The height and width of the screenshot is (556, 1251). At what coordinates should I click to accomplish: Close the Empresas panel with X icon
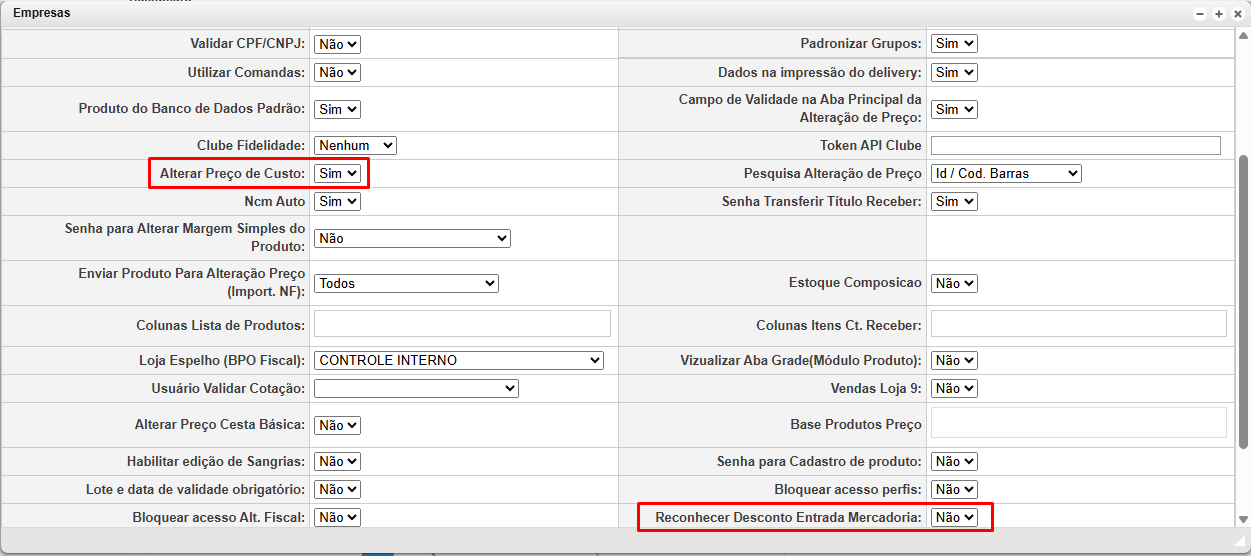tap(1237, 14)
